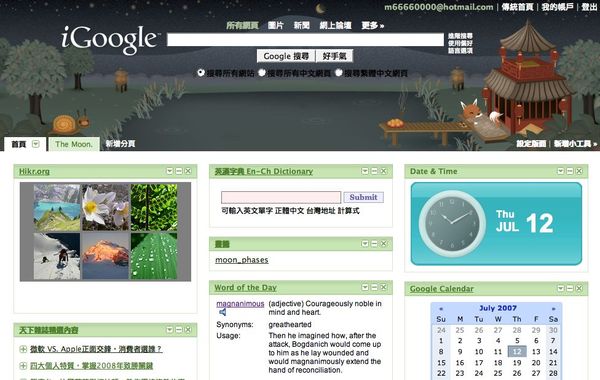Select the 圖片 search category
The width and height of the screenshot is (600, 380).
pos(276,26)
